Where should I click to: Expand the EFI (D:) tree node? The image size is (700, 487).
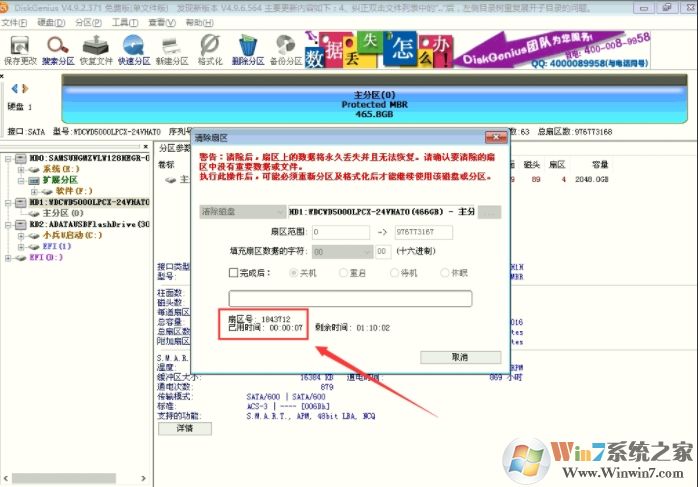[x=8, y=258]
